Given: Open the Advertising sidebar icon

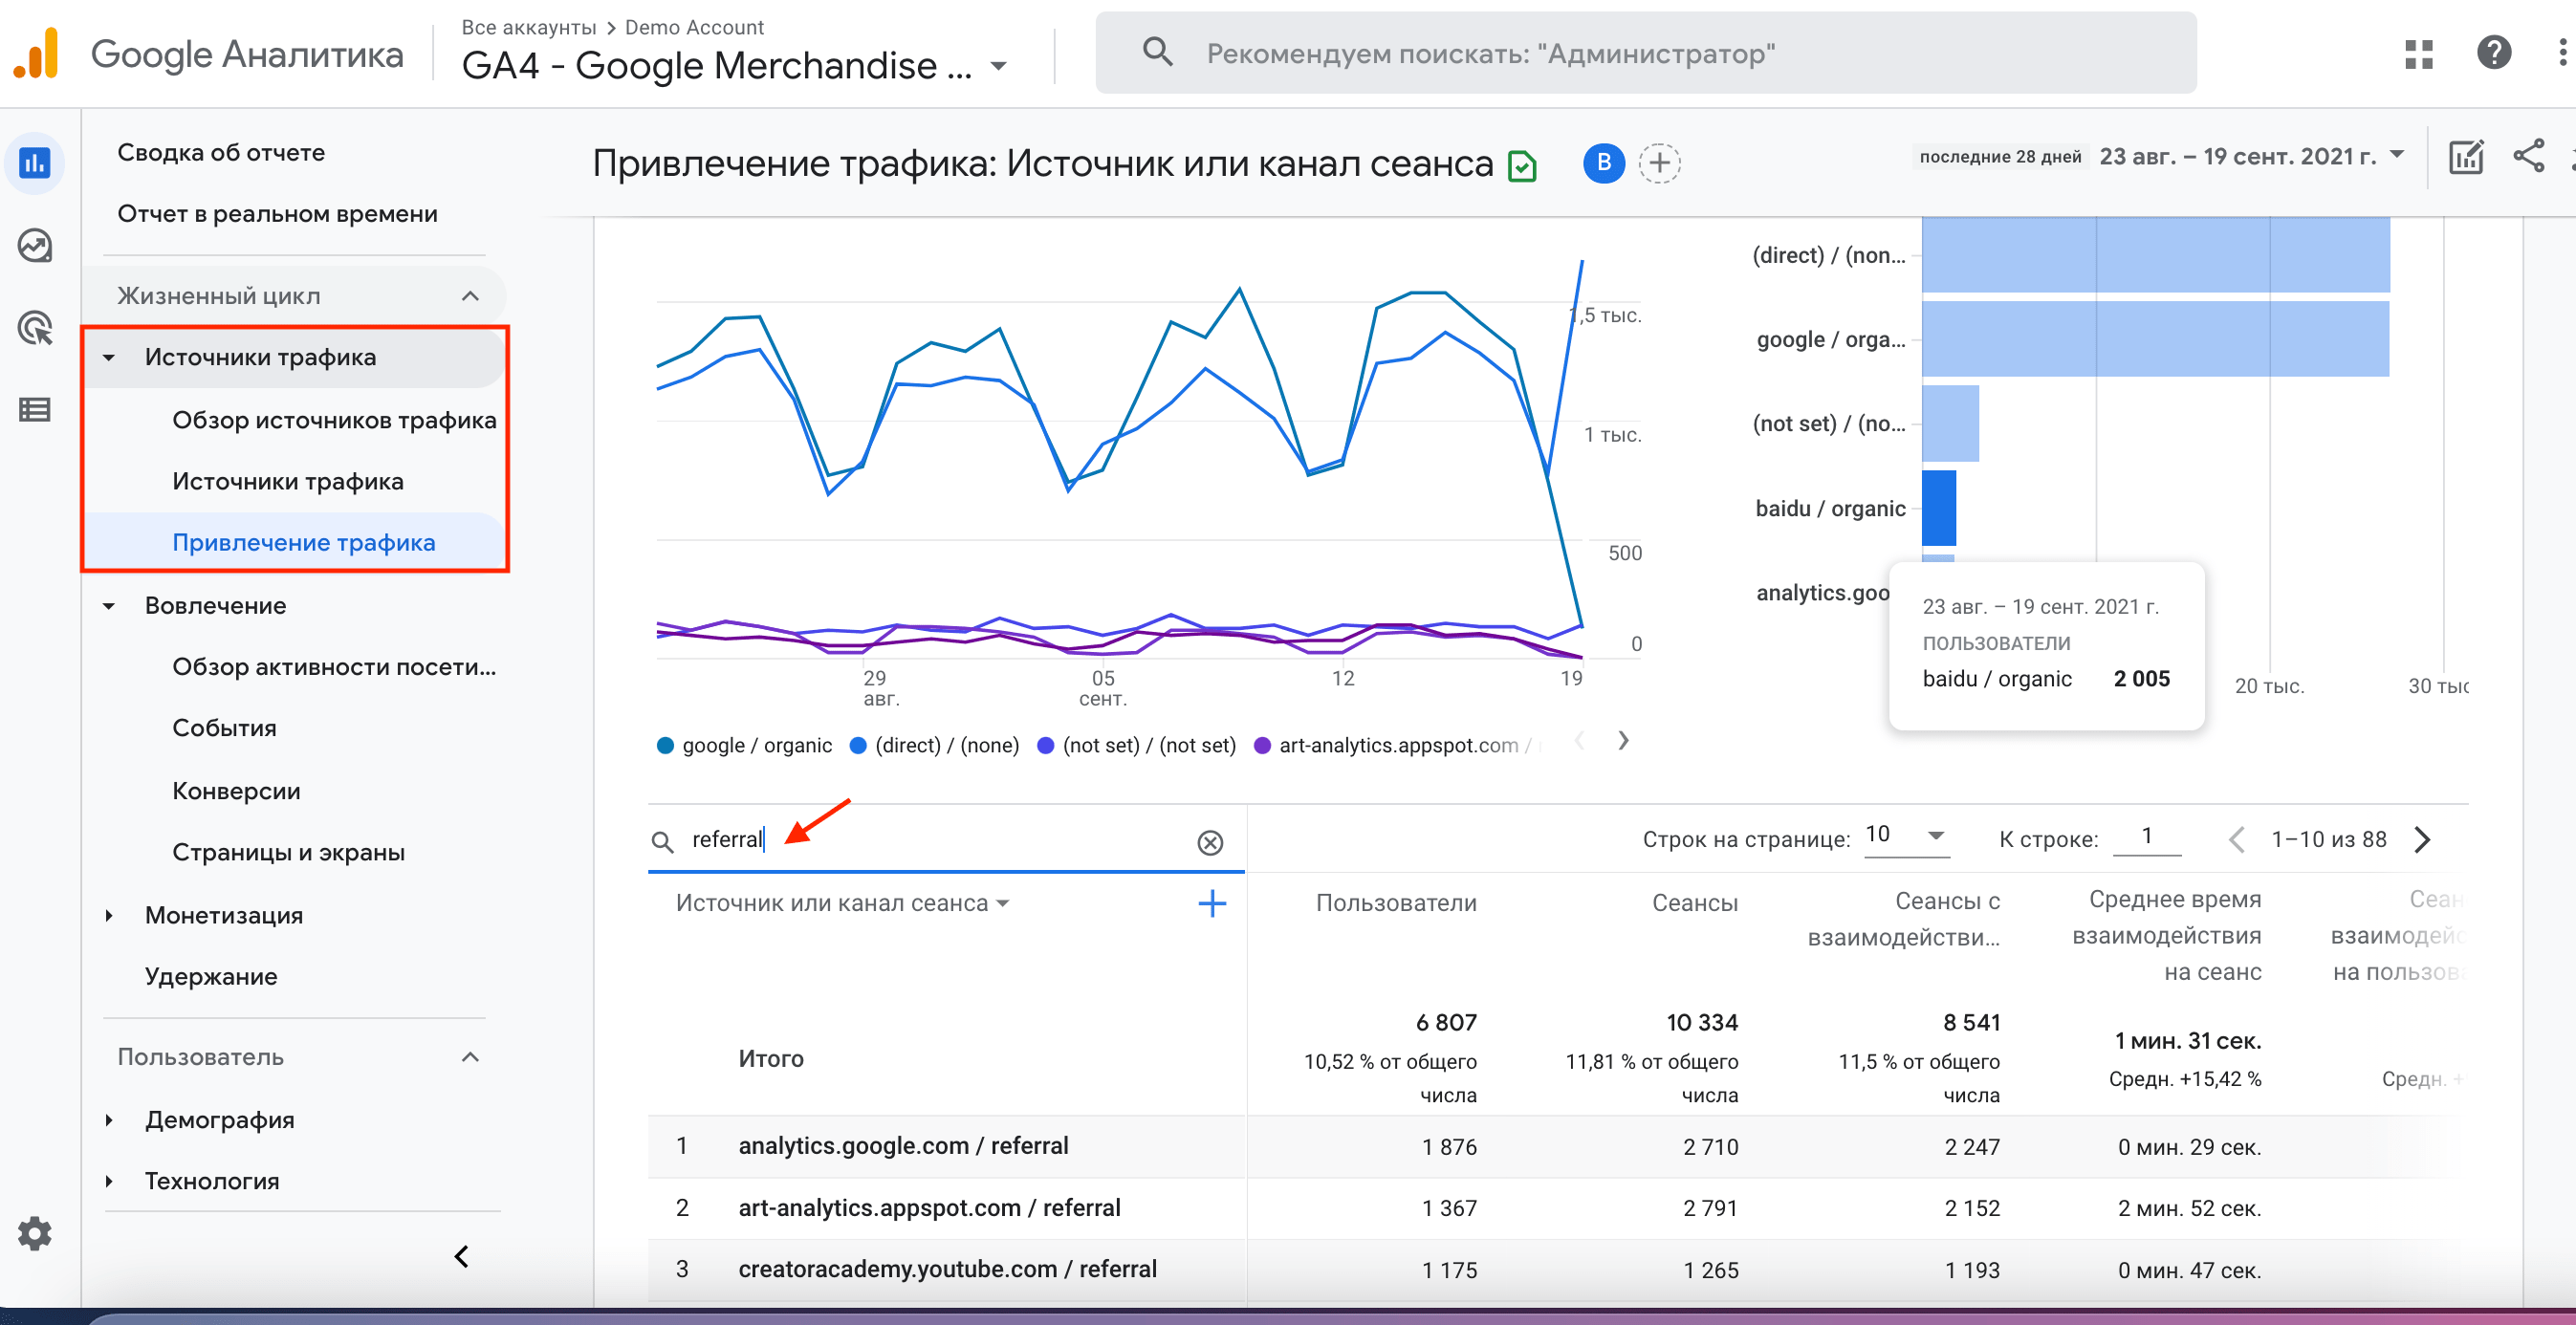Looking at the screenshot, I should pos(35,328).
